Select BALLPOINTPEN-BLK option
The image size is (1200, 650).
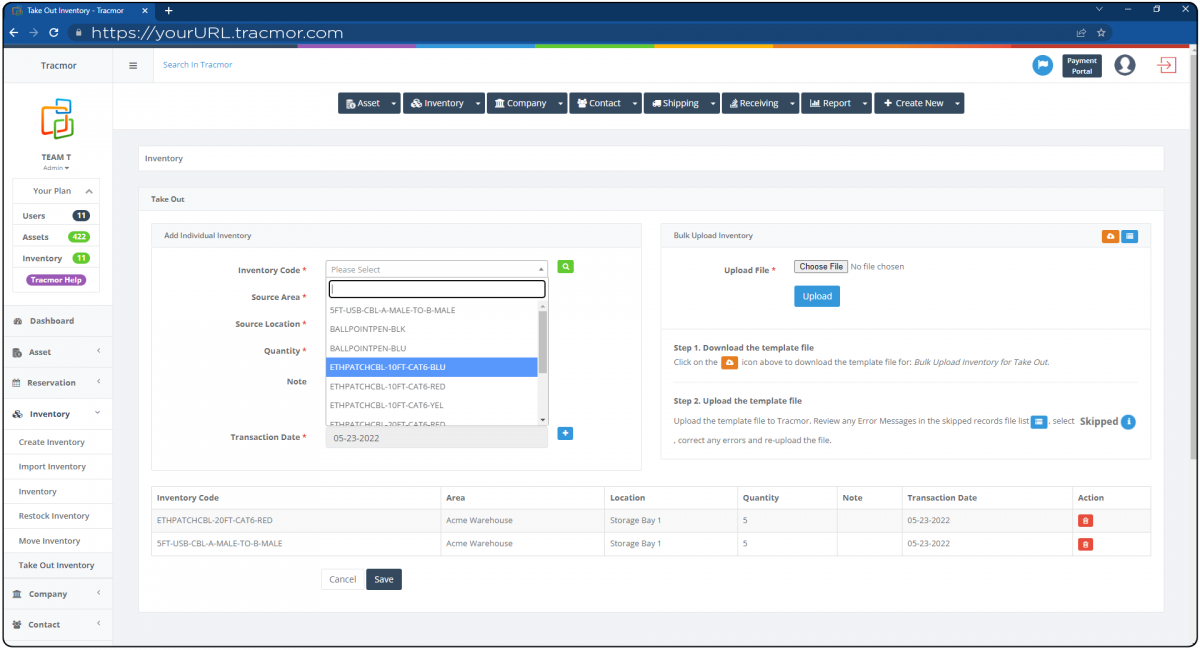432,329
